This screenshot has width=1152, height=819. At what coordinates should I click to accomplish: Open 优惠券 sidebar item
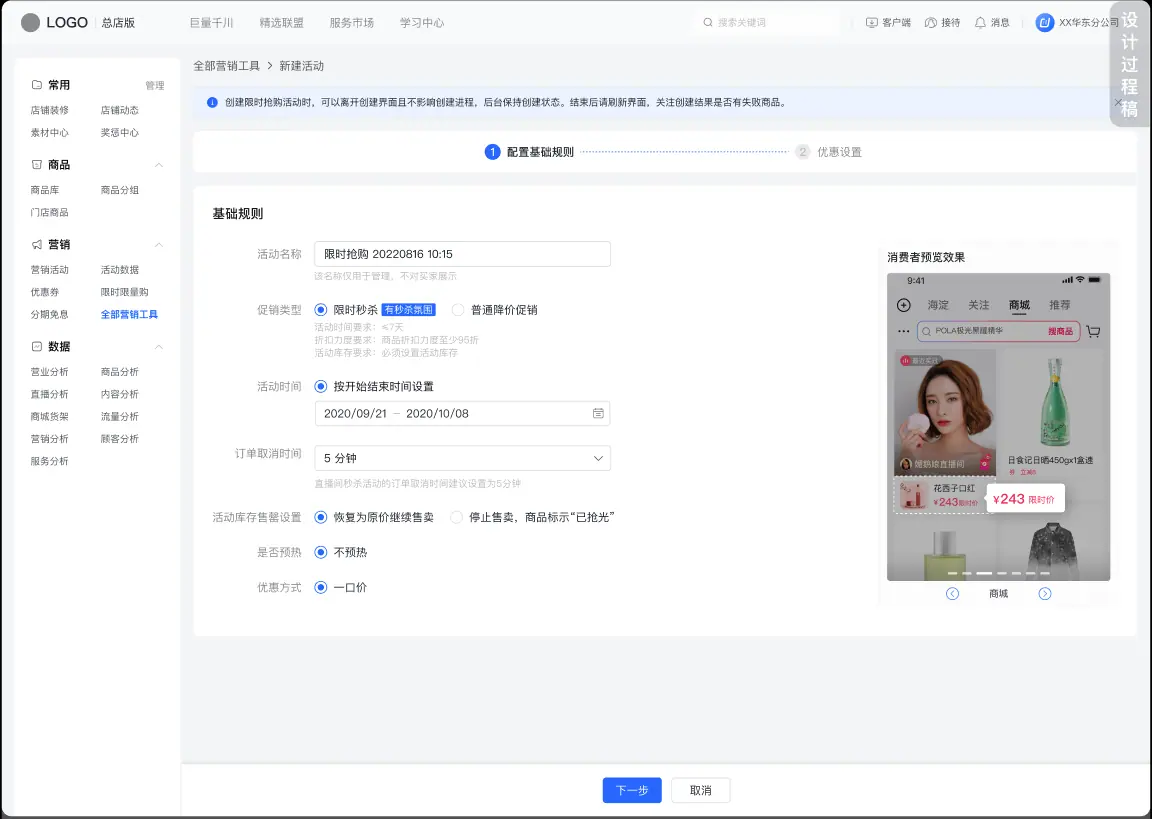coord(45,292)
